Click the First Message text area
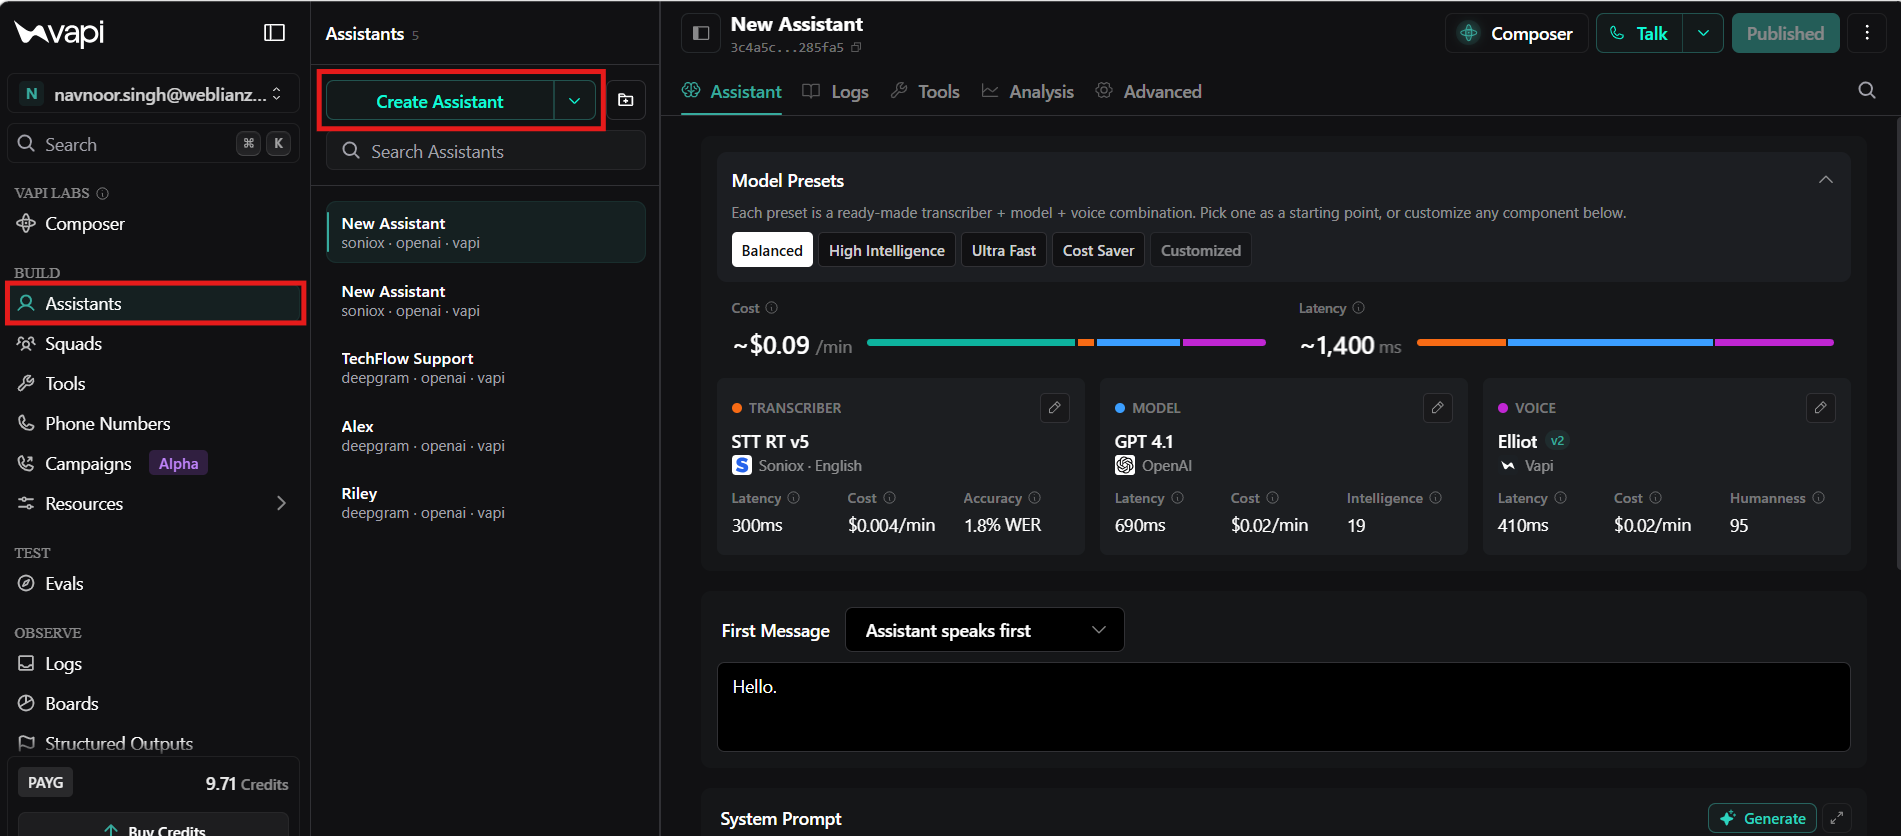 [x=1283, y=706]
